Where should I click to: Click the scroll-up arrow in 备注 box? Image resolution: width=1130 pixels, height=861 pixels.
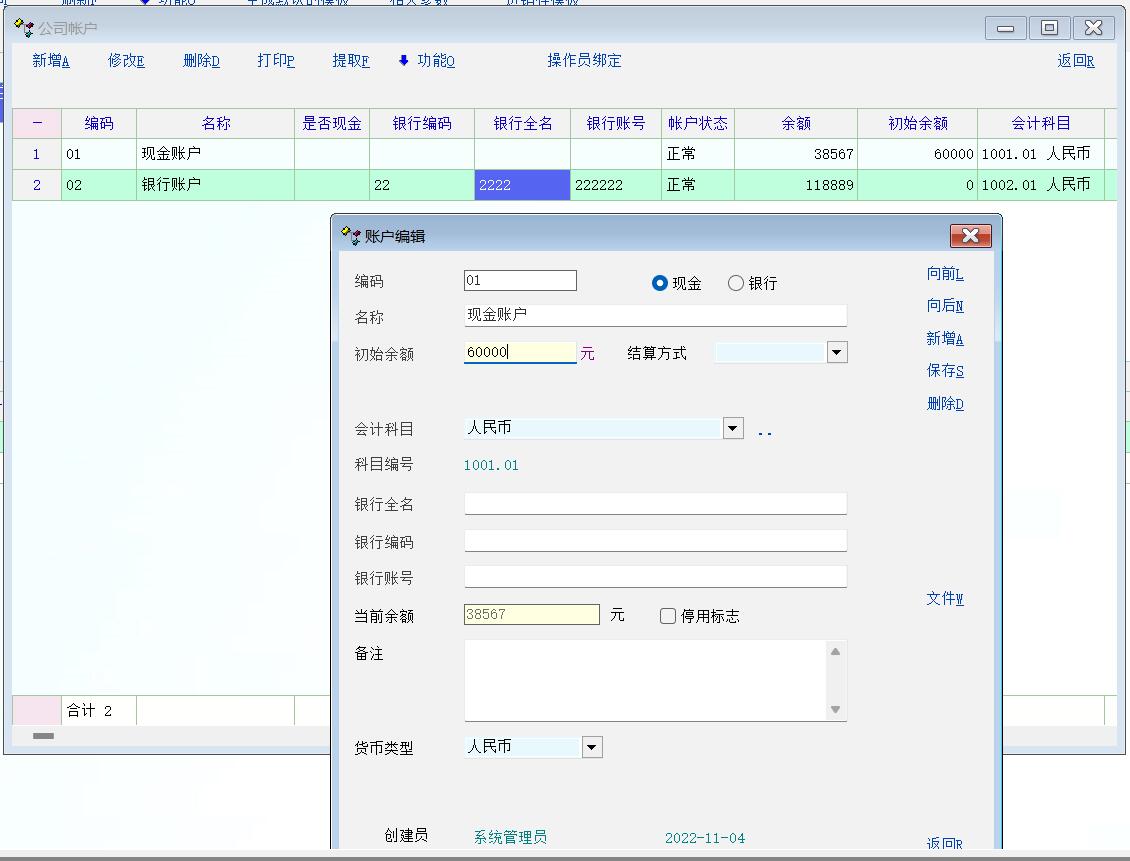(x=835, y=652)
